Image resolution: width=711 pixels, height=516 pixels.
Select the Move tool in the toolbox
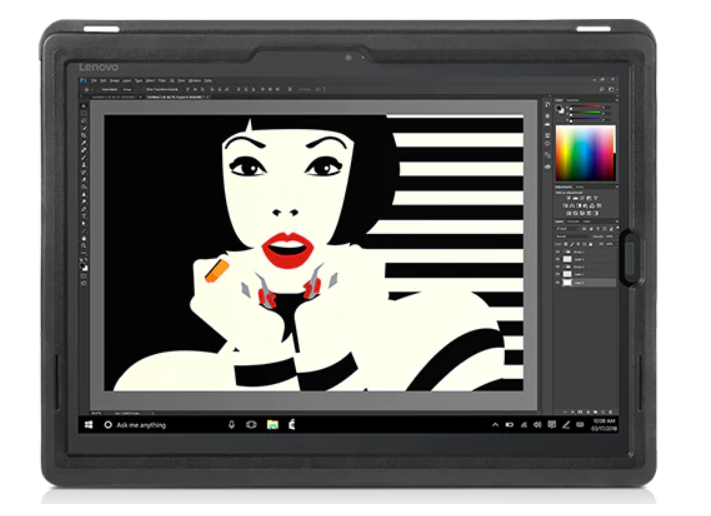[84, 106]
